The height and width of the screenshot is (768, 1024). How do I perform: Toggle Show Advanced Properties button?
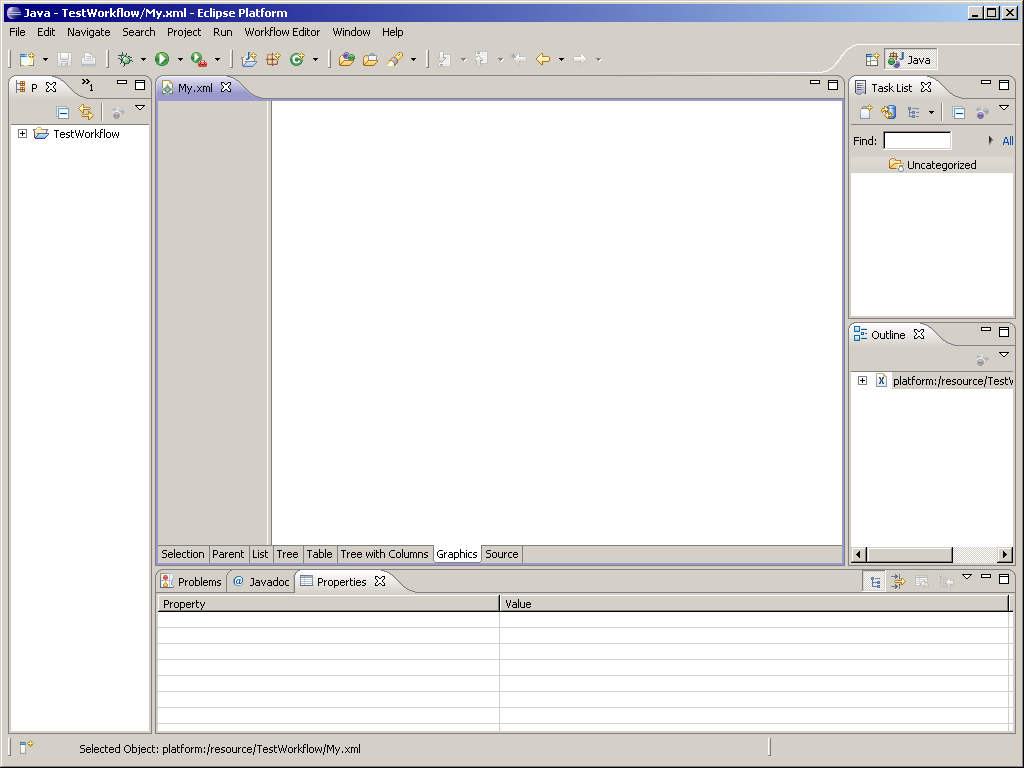pos(898,582)
